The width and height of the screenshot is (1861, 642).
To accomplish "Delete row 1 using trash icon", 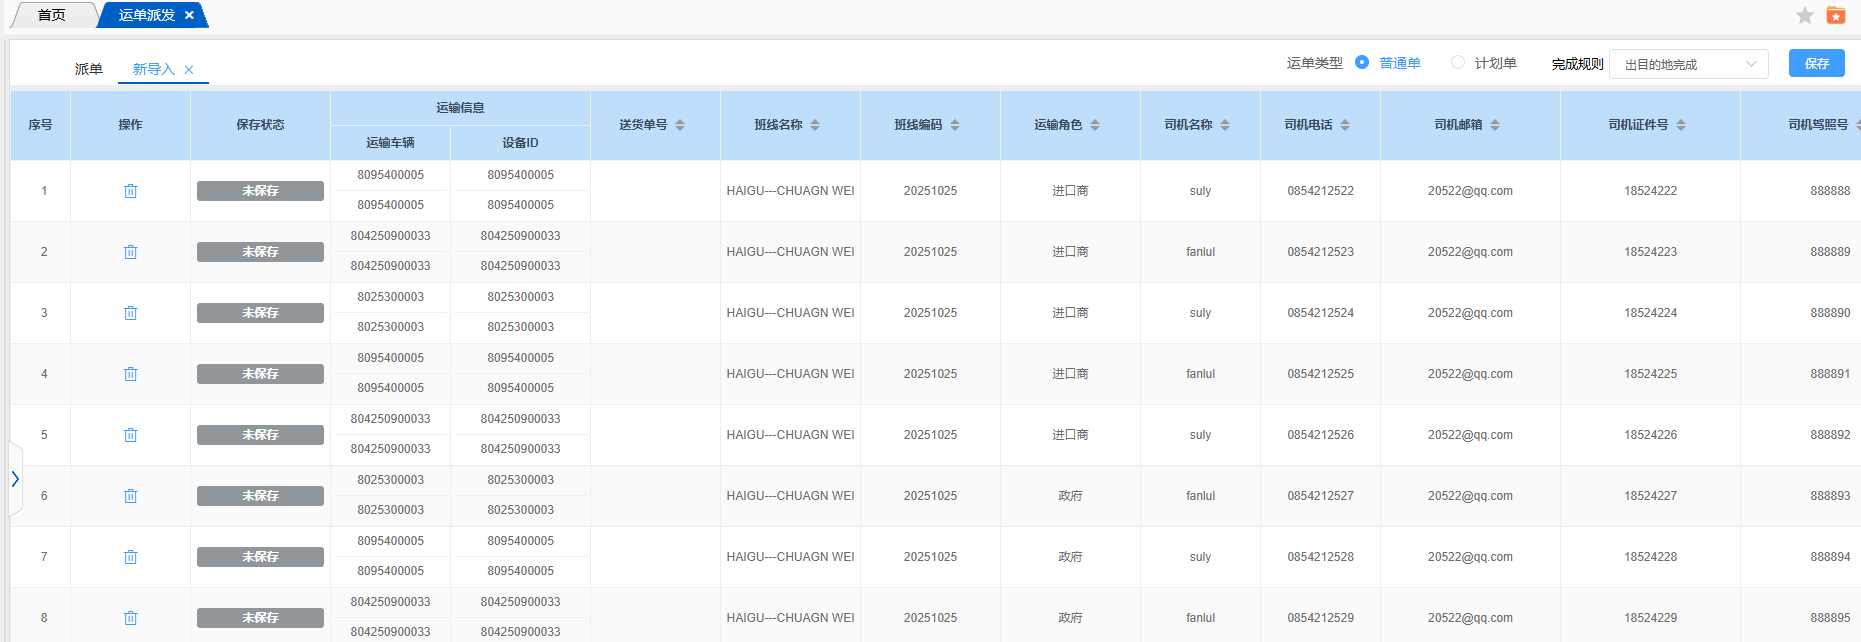I will [130, 191].
